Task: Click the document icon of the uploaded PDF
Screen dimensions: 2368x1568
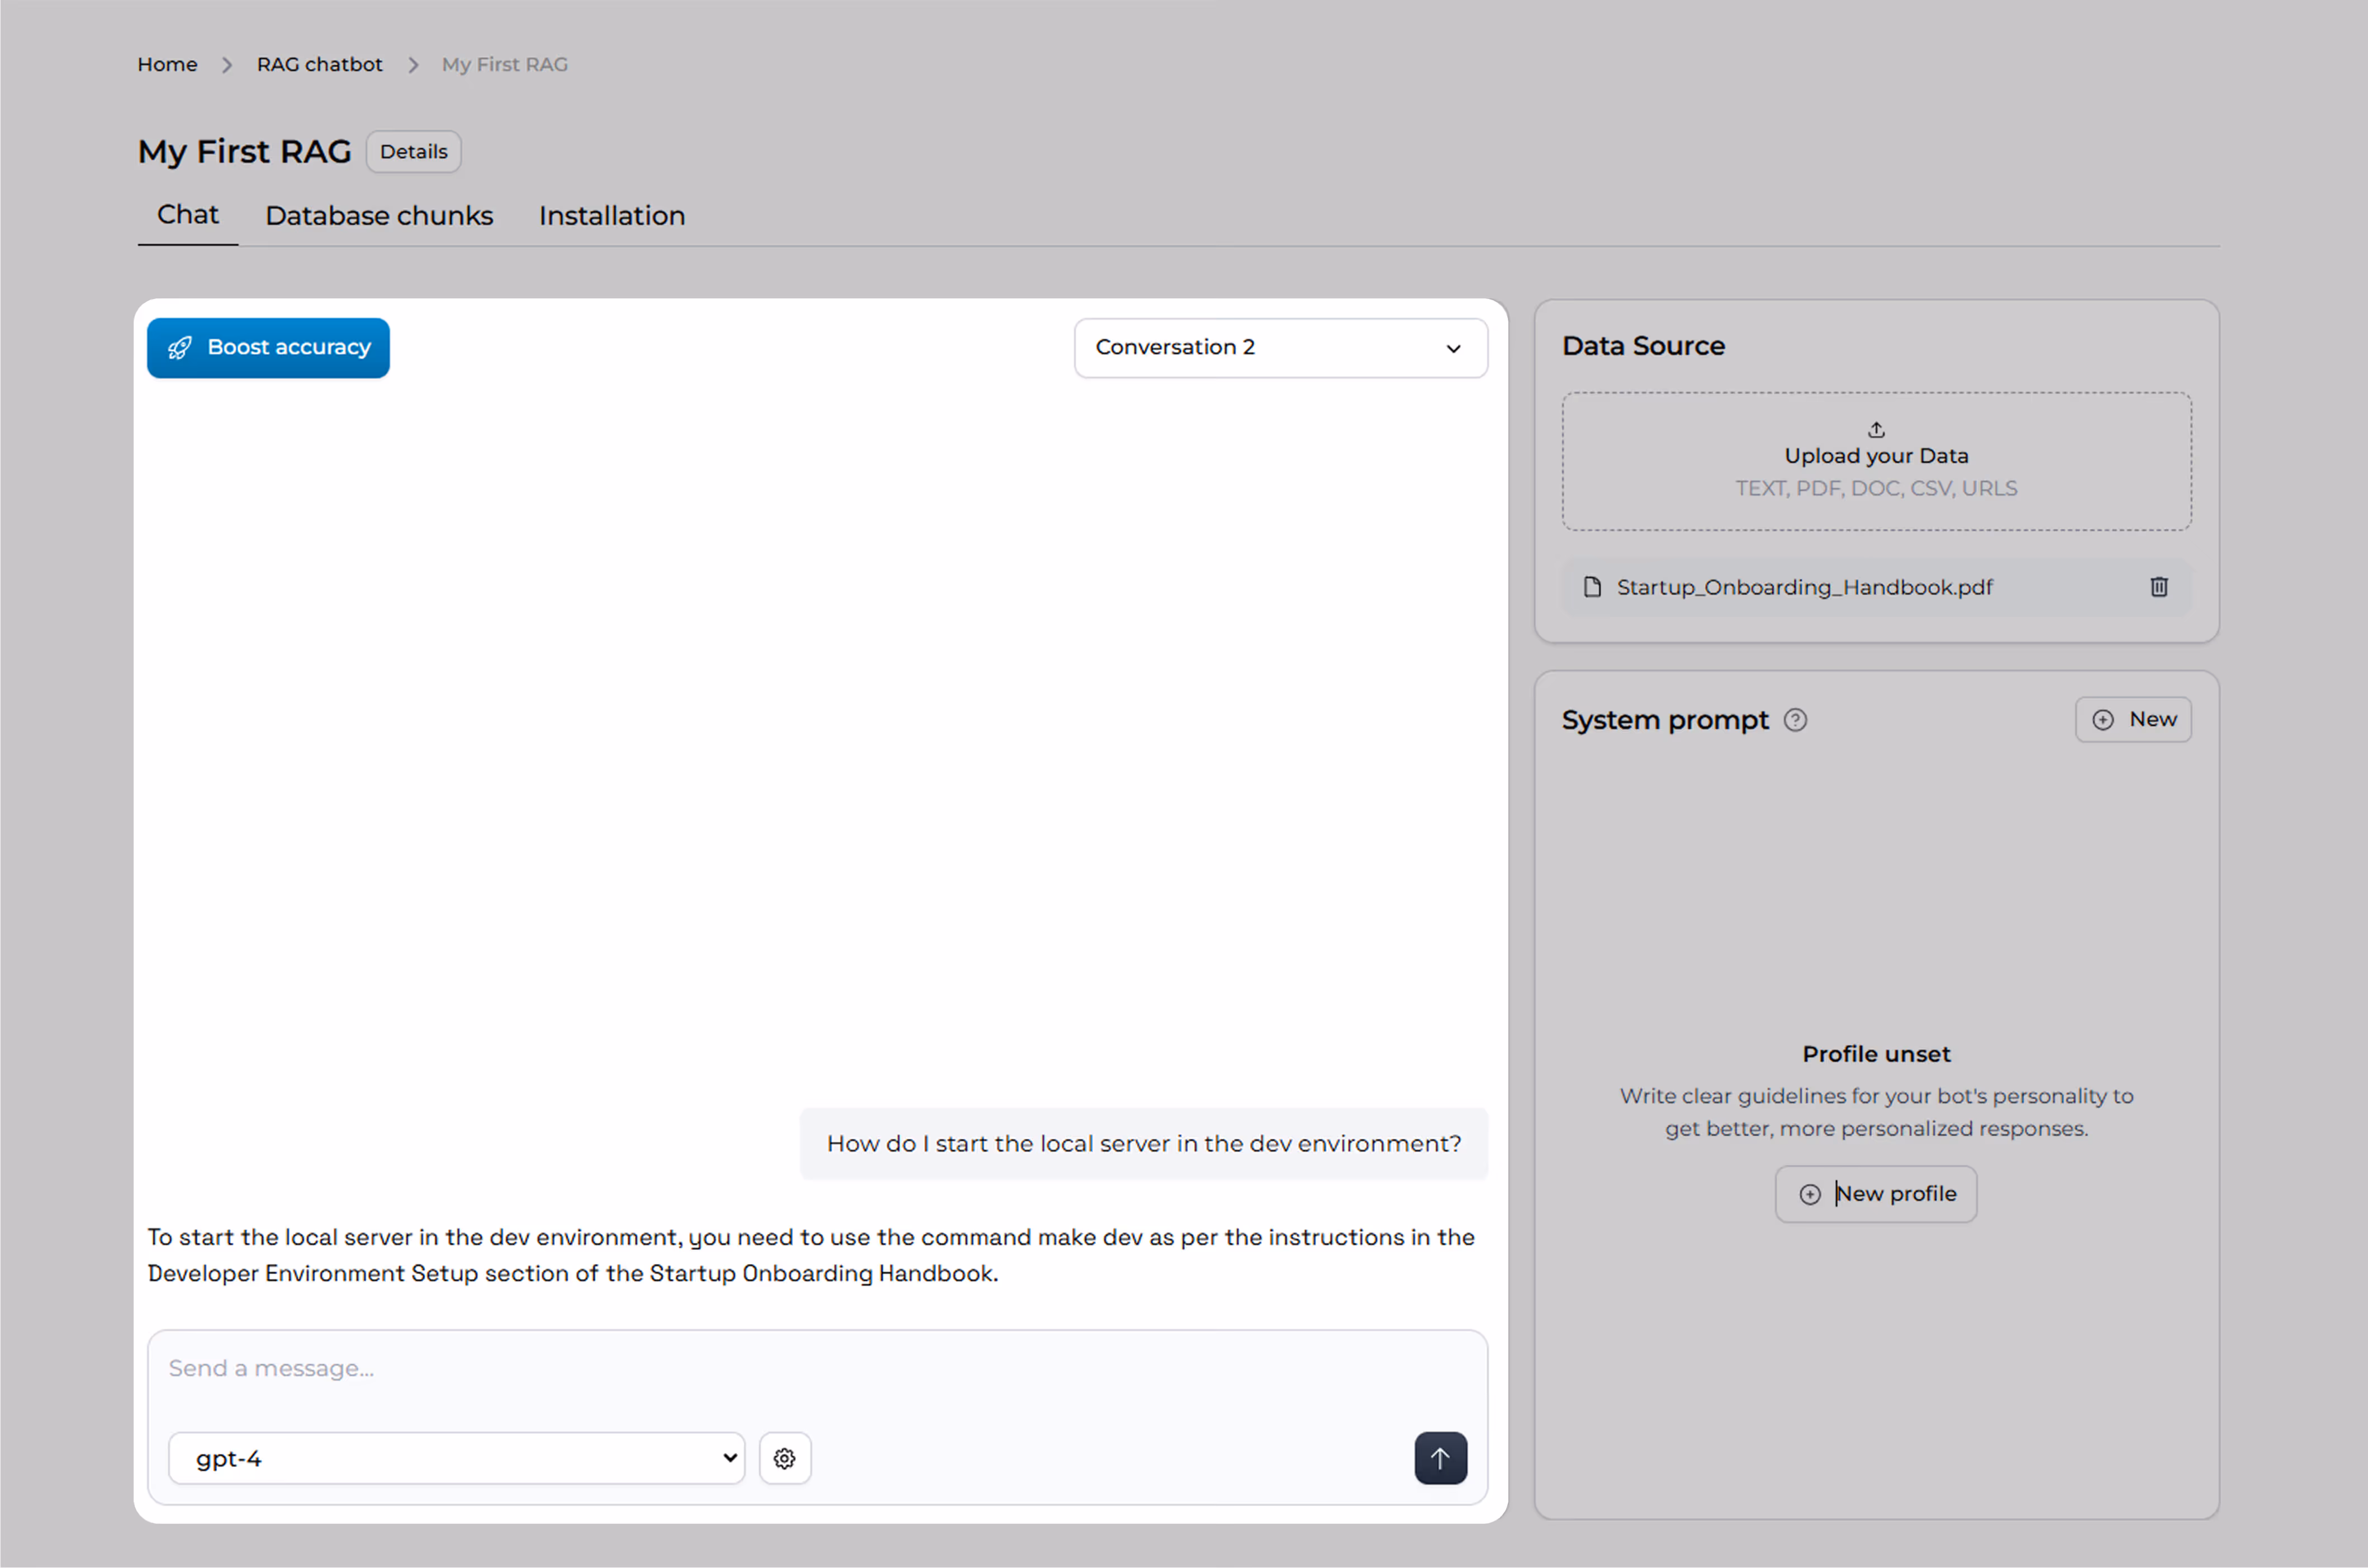Action: click(1592, 587)
